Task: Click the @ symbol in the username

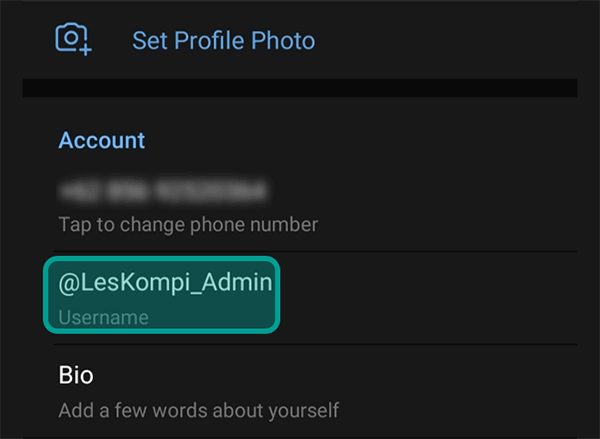Action: click(68, 284)
